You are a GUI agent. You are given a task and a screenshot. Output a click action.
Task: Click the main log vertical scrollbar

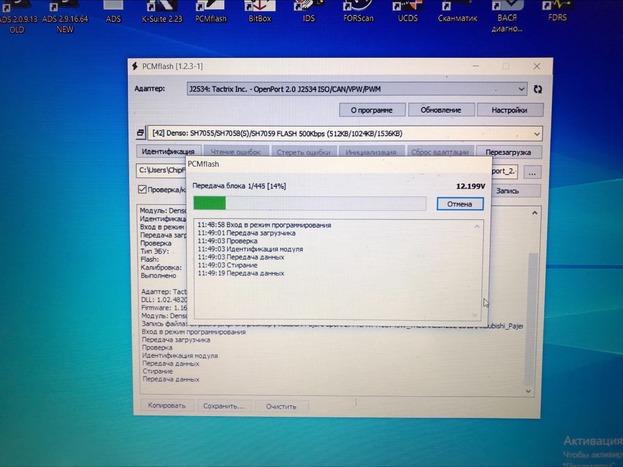tap(532, 300)
